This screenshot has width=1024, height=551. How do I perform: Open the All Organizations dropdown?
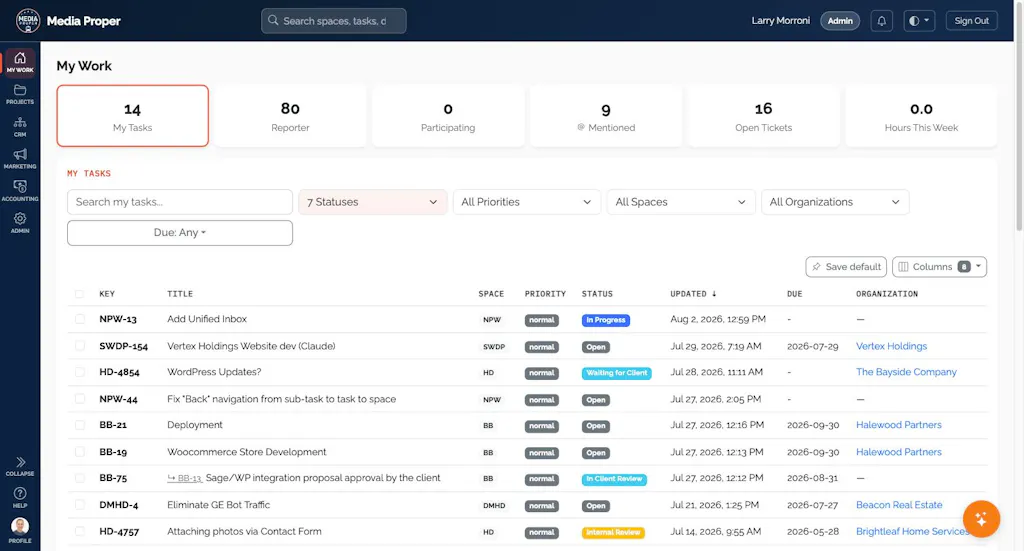click(835, 202)
